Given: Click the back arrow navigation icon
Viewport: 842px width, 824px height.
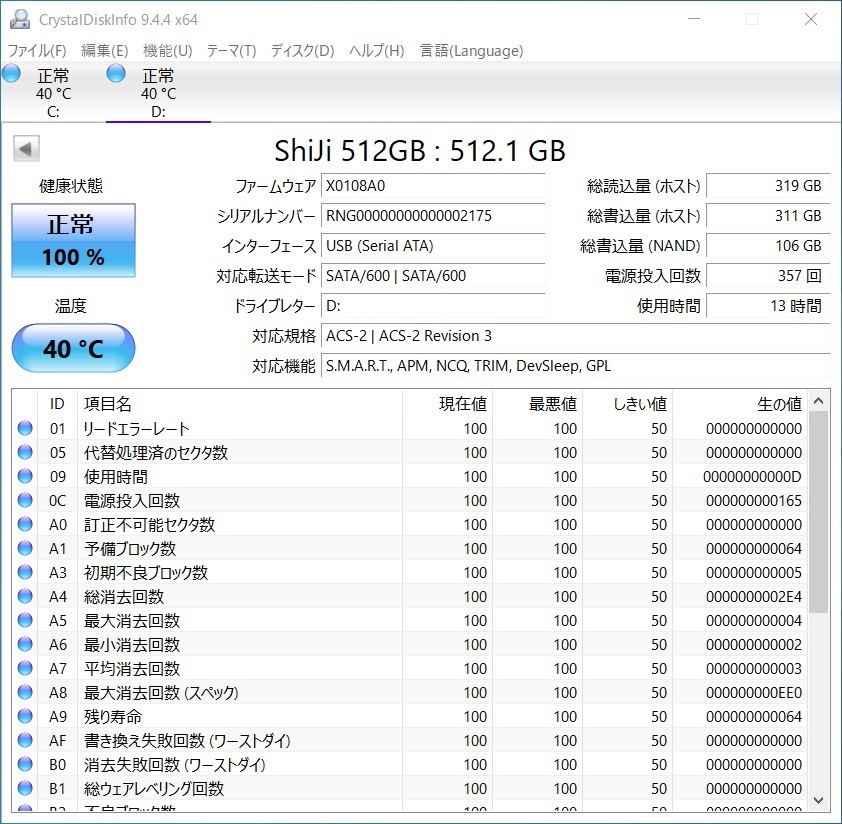Looking at the screenshot, I should pos(25,148).
